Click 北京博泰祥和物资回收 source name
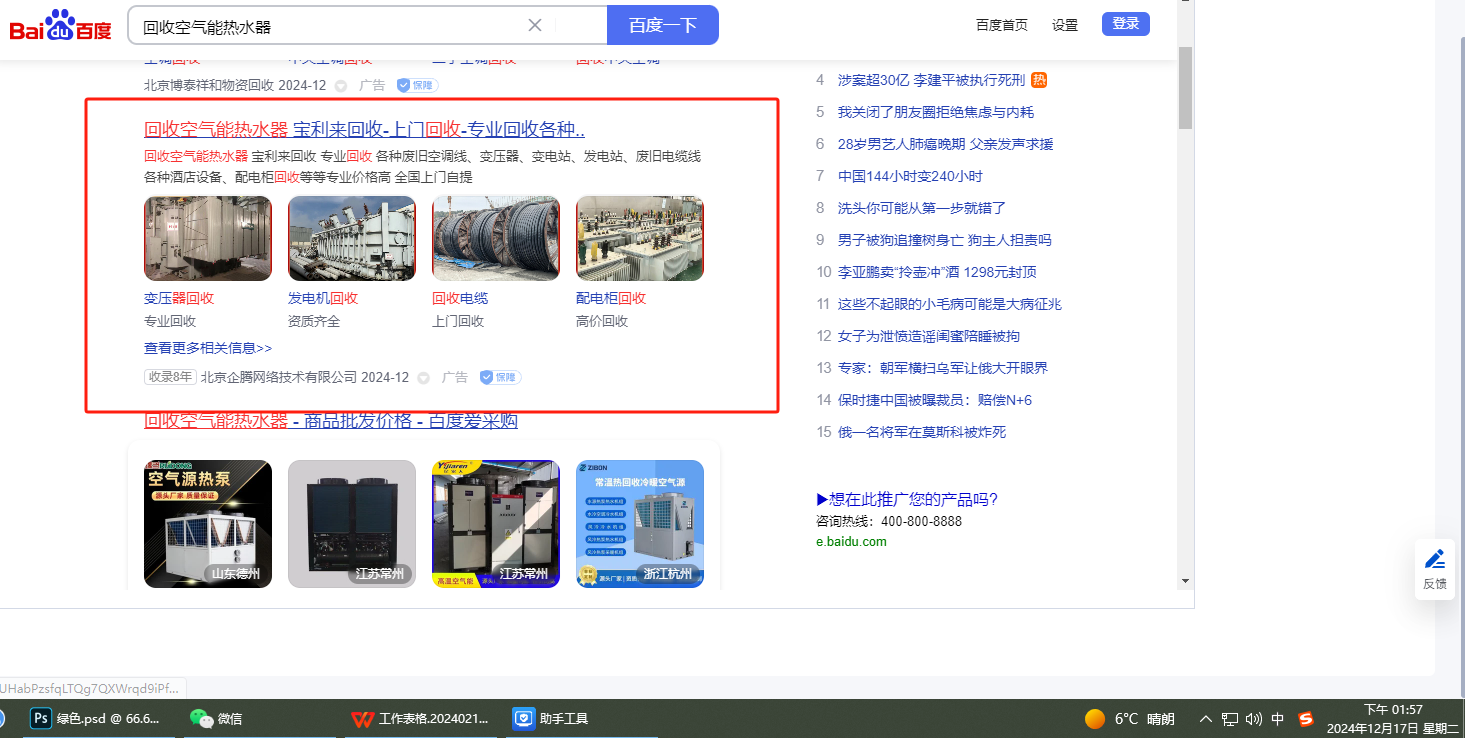 click(209, 86)
